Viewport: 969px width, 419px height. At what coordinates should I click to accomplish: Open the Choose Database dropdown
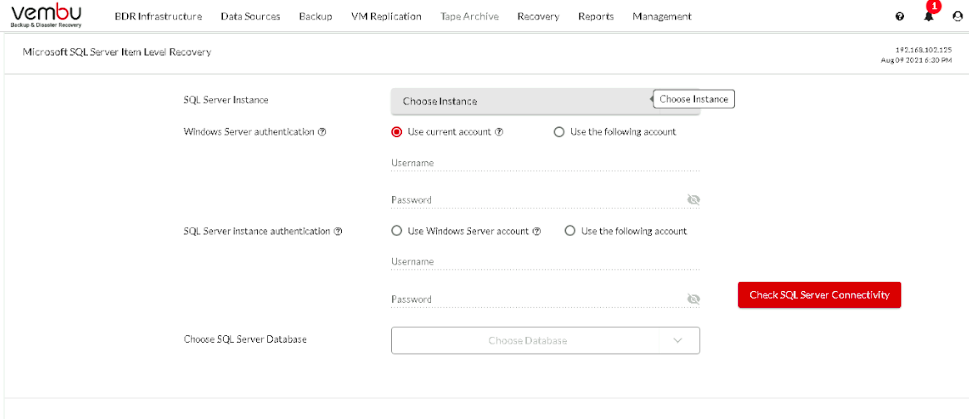(x=545, y=341)
